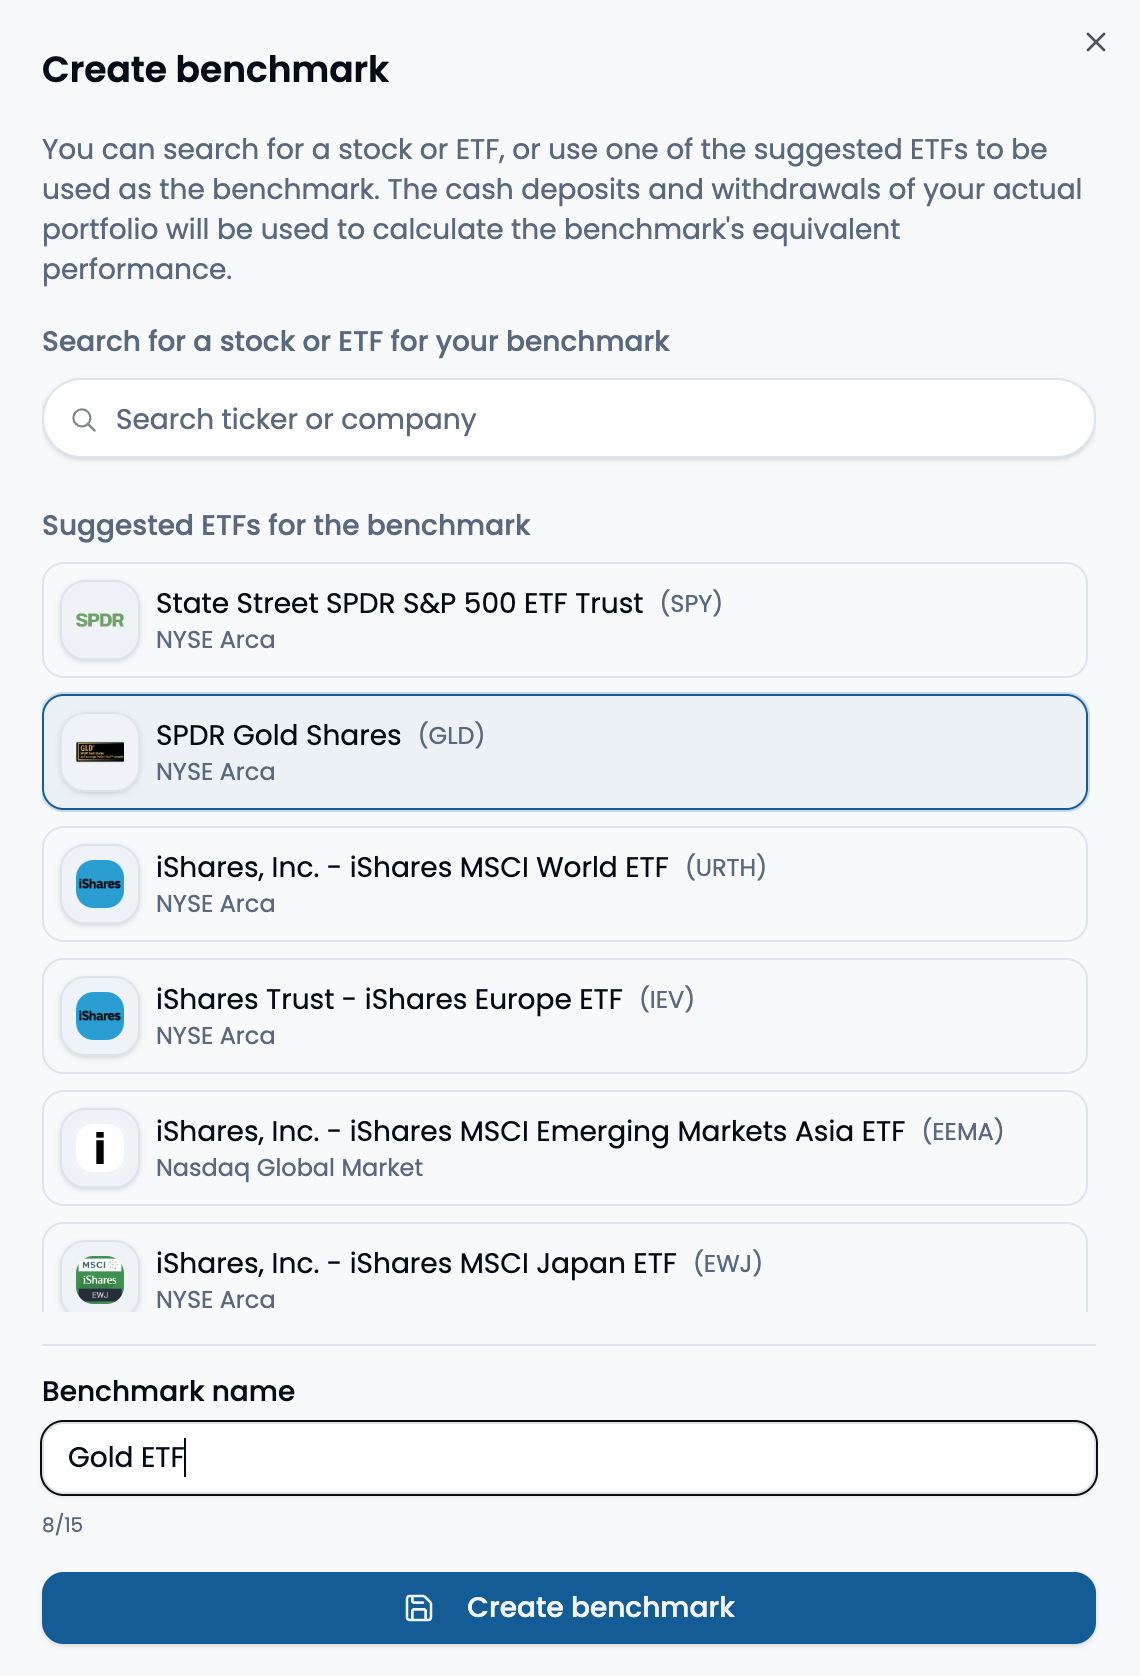This screenshot has height=1676, width=1140.
Task: Click the iShares logo beside IEV
Action: (100, 1016)
